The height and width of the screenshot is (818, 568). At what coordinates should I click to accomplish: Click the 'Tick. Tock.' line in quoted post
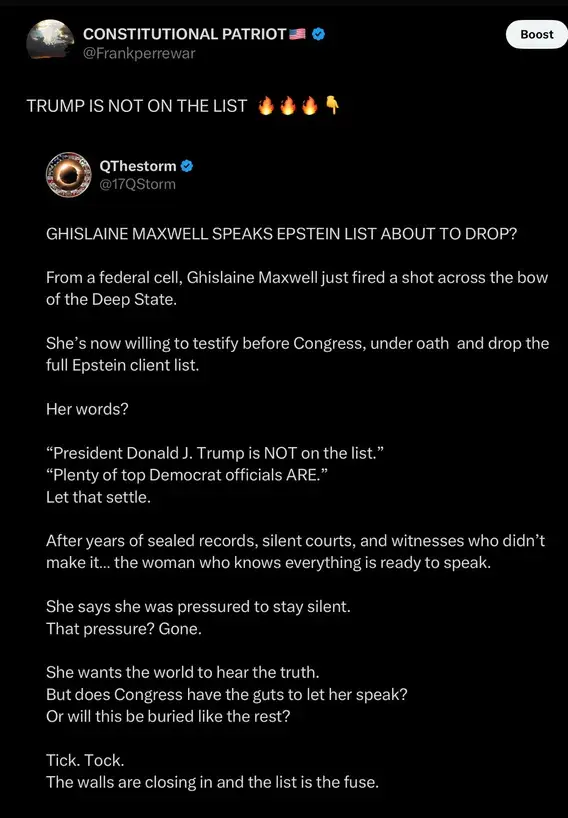[85, 760]
